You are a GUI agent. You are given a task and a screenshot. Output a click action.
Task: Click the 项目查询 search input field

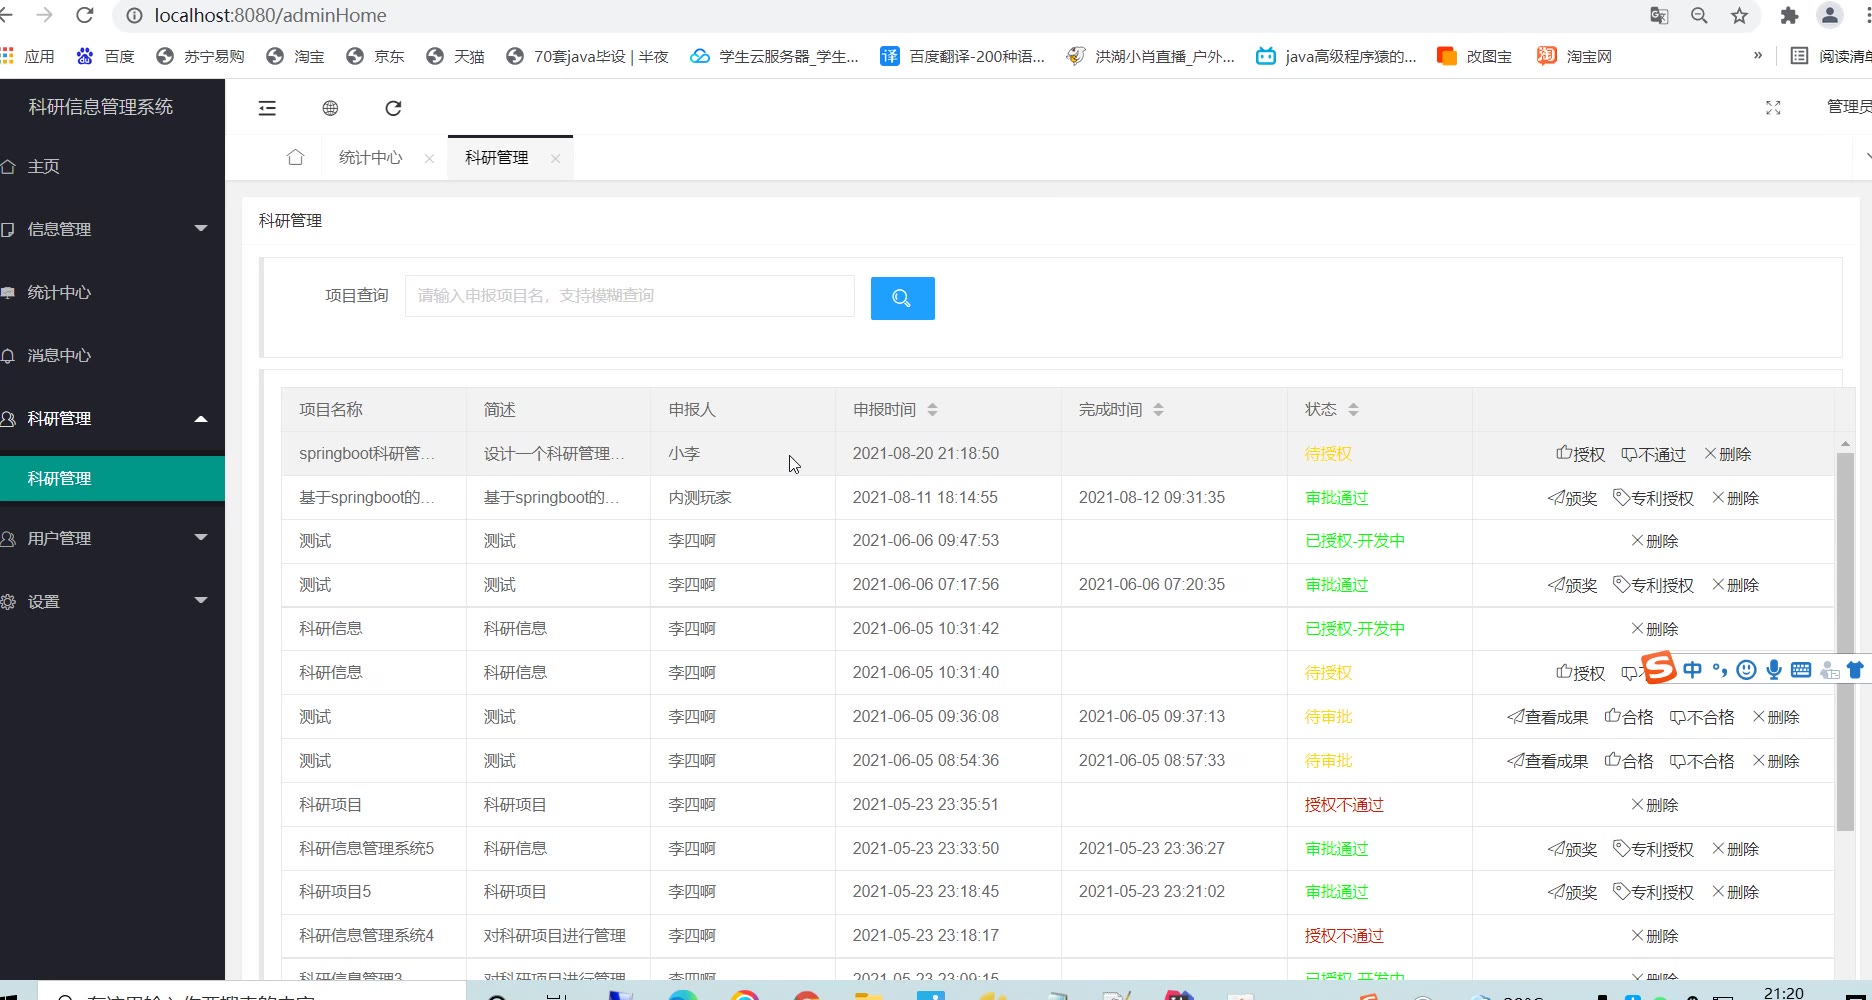point(629,296)
